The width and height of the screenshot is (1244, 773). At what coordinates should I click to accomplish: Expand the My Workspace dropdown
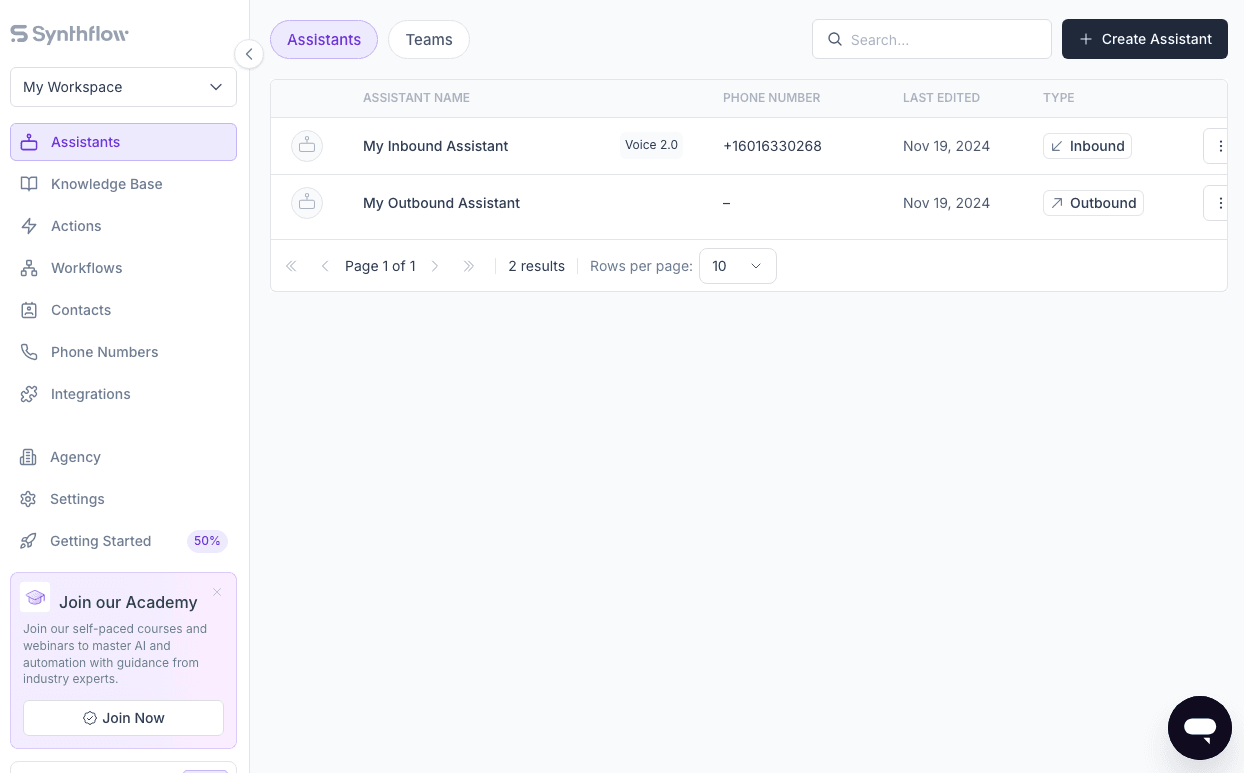(123, 87)
